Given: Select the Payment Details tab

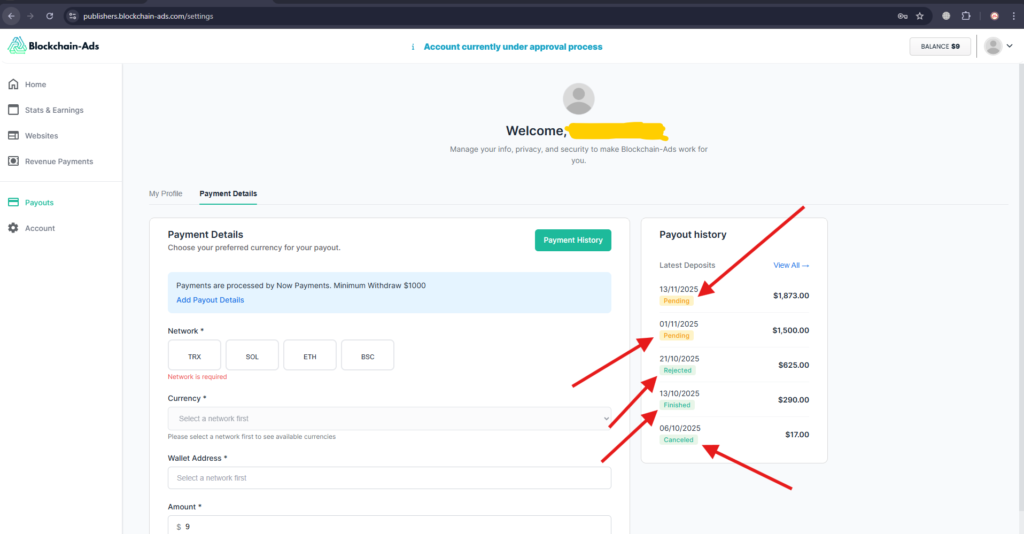Looking at the screenshot, I should [228, 193].
